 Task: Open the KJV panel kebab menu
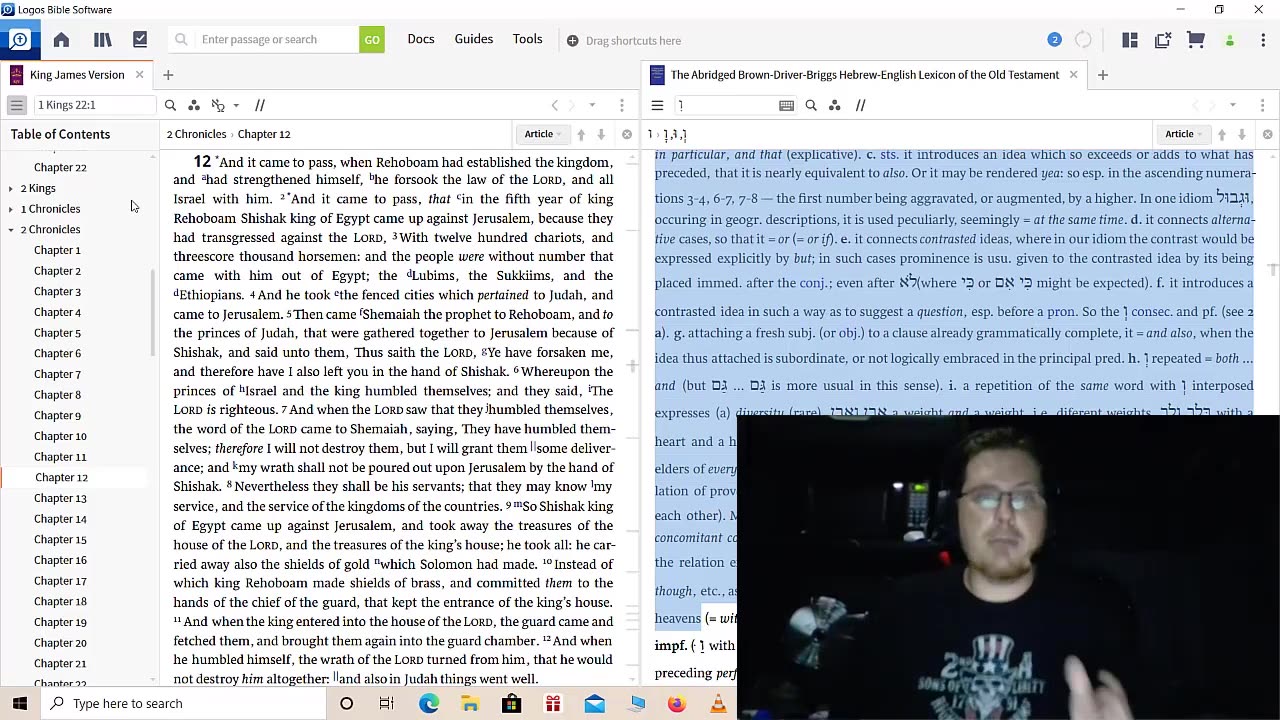[x=622, y=105]
